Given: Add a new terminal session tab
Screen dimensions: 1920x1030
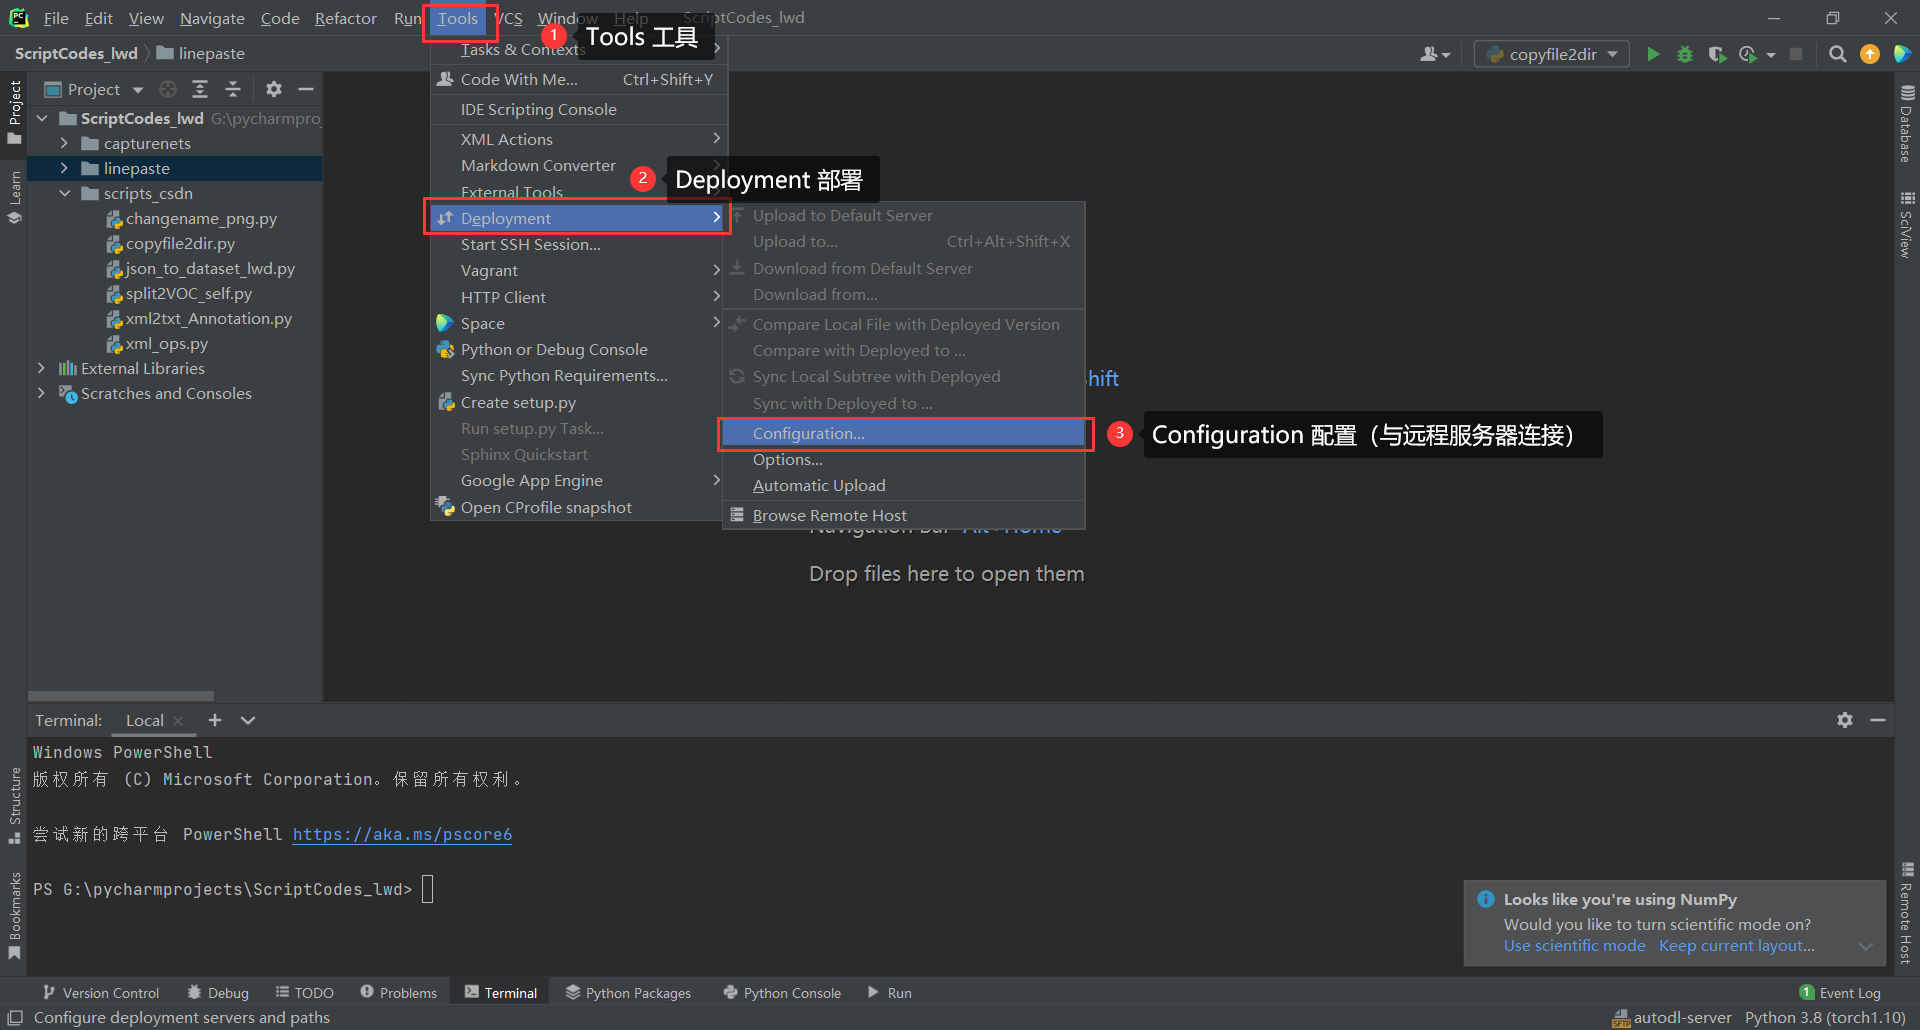Looking at the screenshot, I should [x=215, y=720].
